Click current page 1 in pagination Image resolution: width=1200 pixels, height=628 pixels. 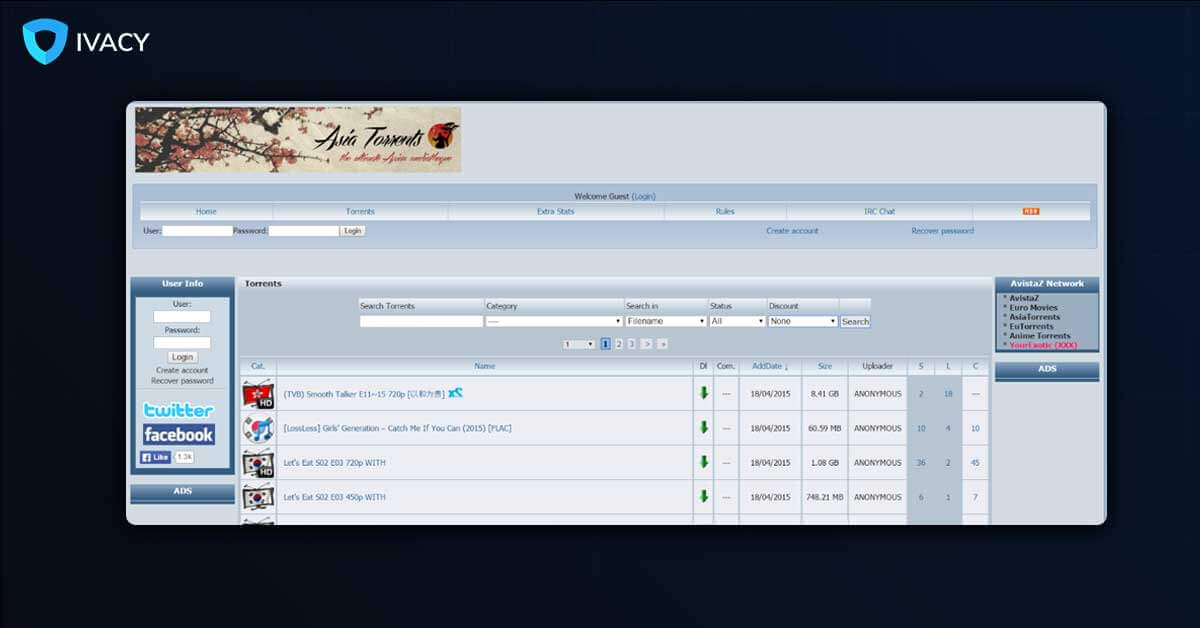coord(606,344)
